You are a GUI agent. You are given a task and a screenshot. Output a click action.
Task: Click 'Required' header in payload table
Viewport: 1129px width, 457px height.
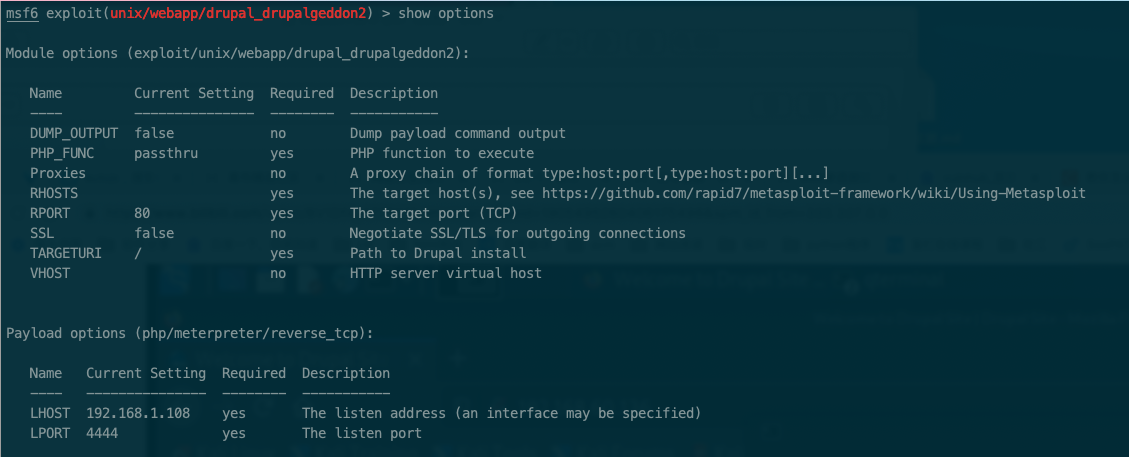(253, 374)
